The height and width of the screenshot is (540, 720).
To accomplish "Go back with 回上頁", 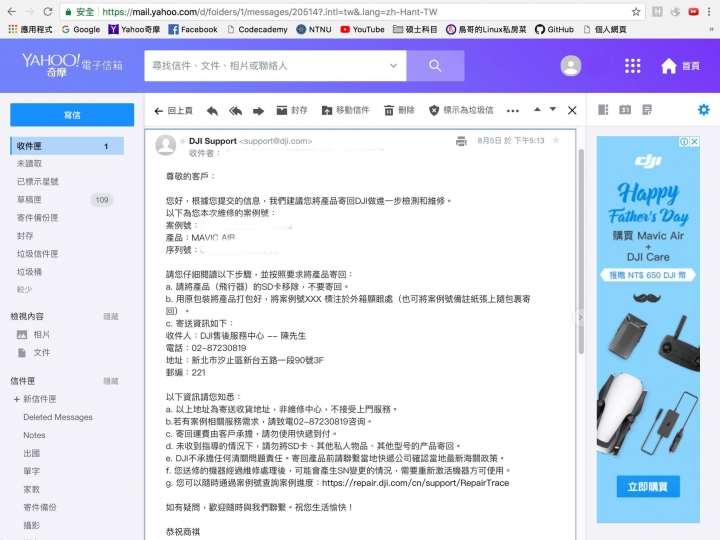I will tap(174, 111).
